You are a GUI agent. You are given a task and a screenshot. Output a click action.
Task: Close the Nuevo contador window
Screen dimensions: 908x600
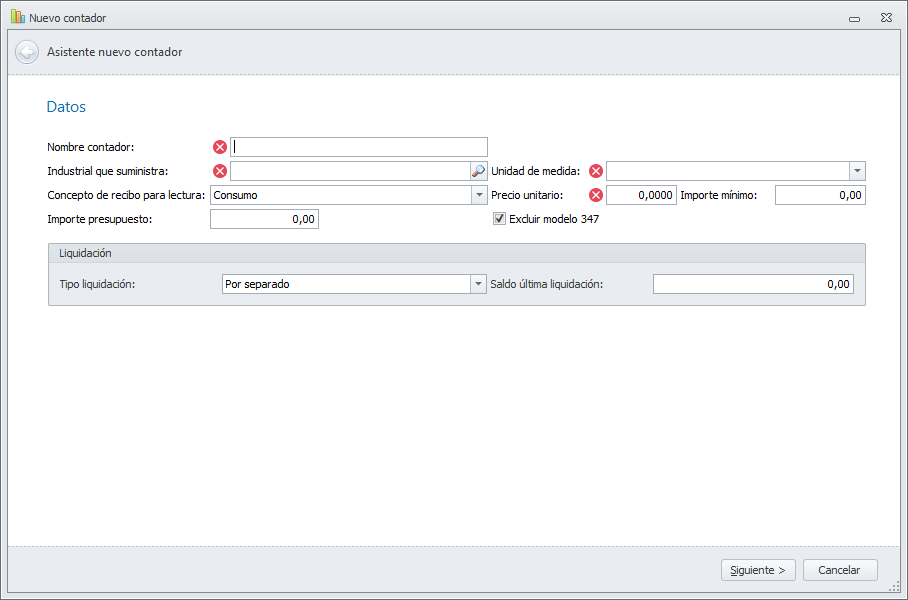[885, 17]
